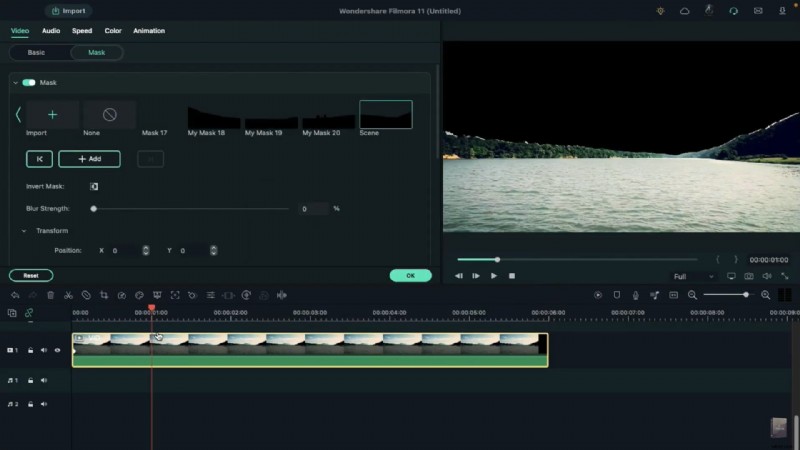Click the Position X stepper arrows
The image size is (800, 450).
(145, 251)
